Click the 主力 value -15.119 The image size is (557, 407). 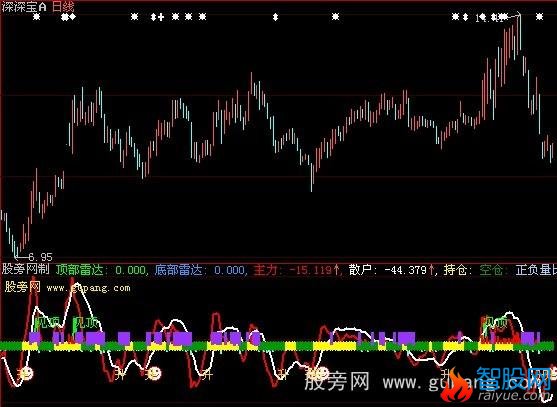tap(310, 270)
